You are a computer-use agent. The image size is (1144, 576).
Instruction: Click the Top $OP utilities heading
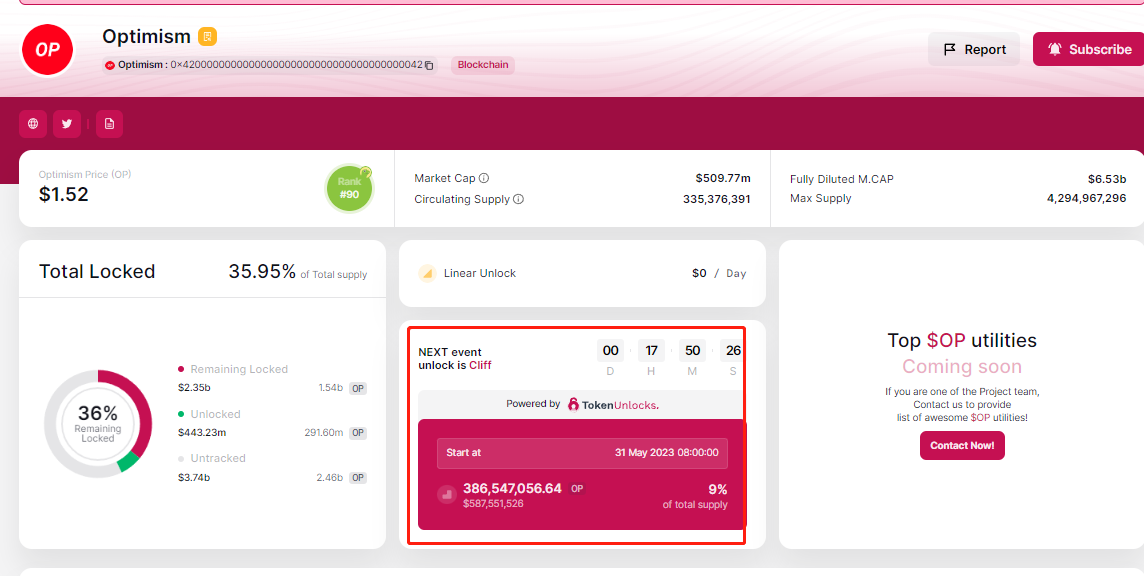point(962,340)
